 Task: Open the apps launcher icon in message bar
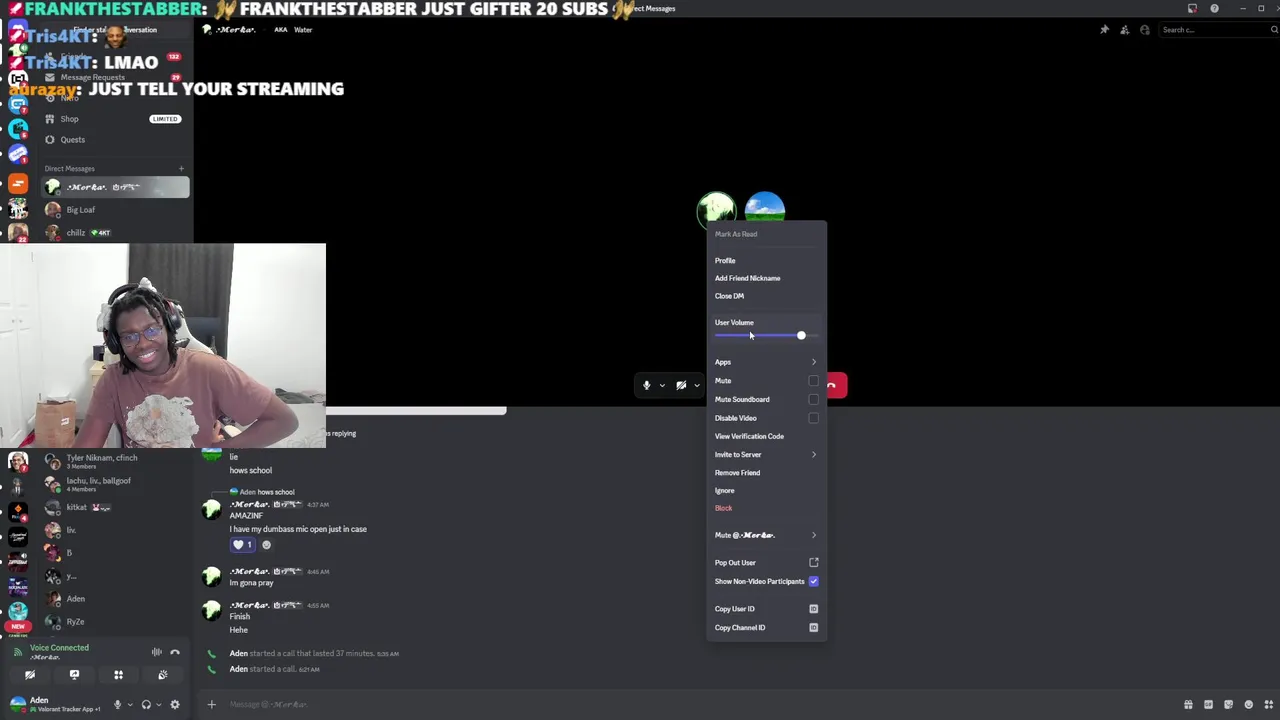[1268, 704]
